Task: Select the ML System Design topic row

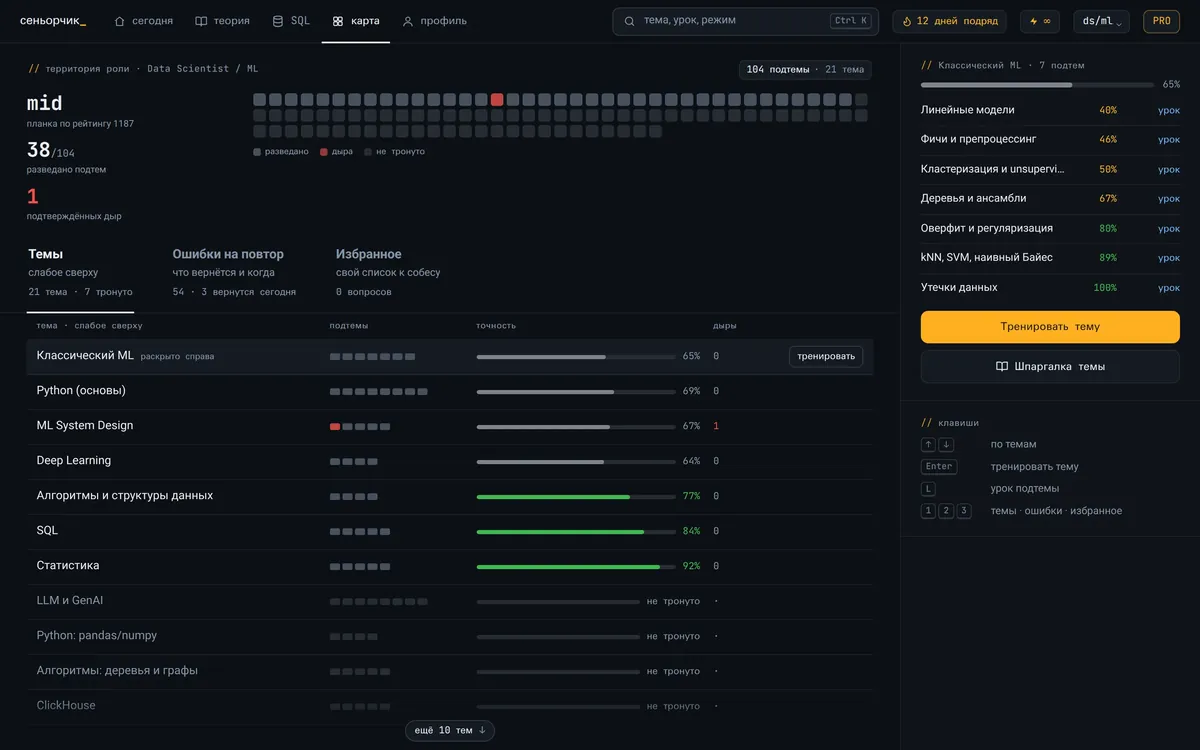Action: point(450,426)
